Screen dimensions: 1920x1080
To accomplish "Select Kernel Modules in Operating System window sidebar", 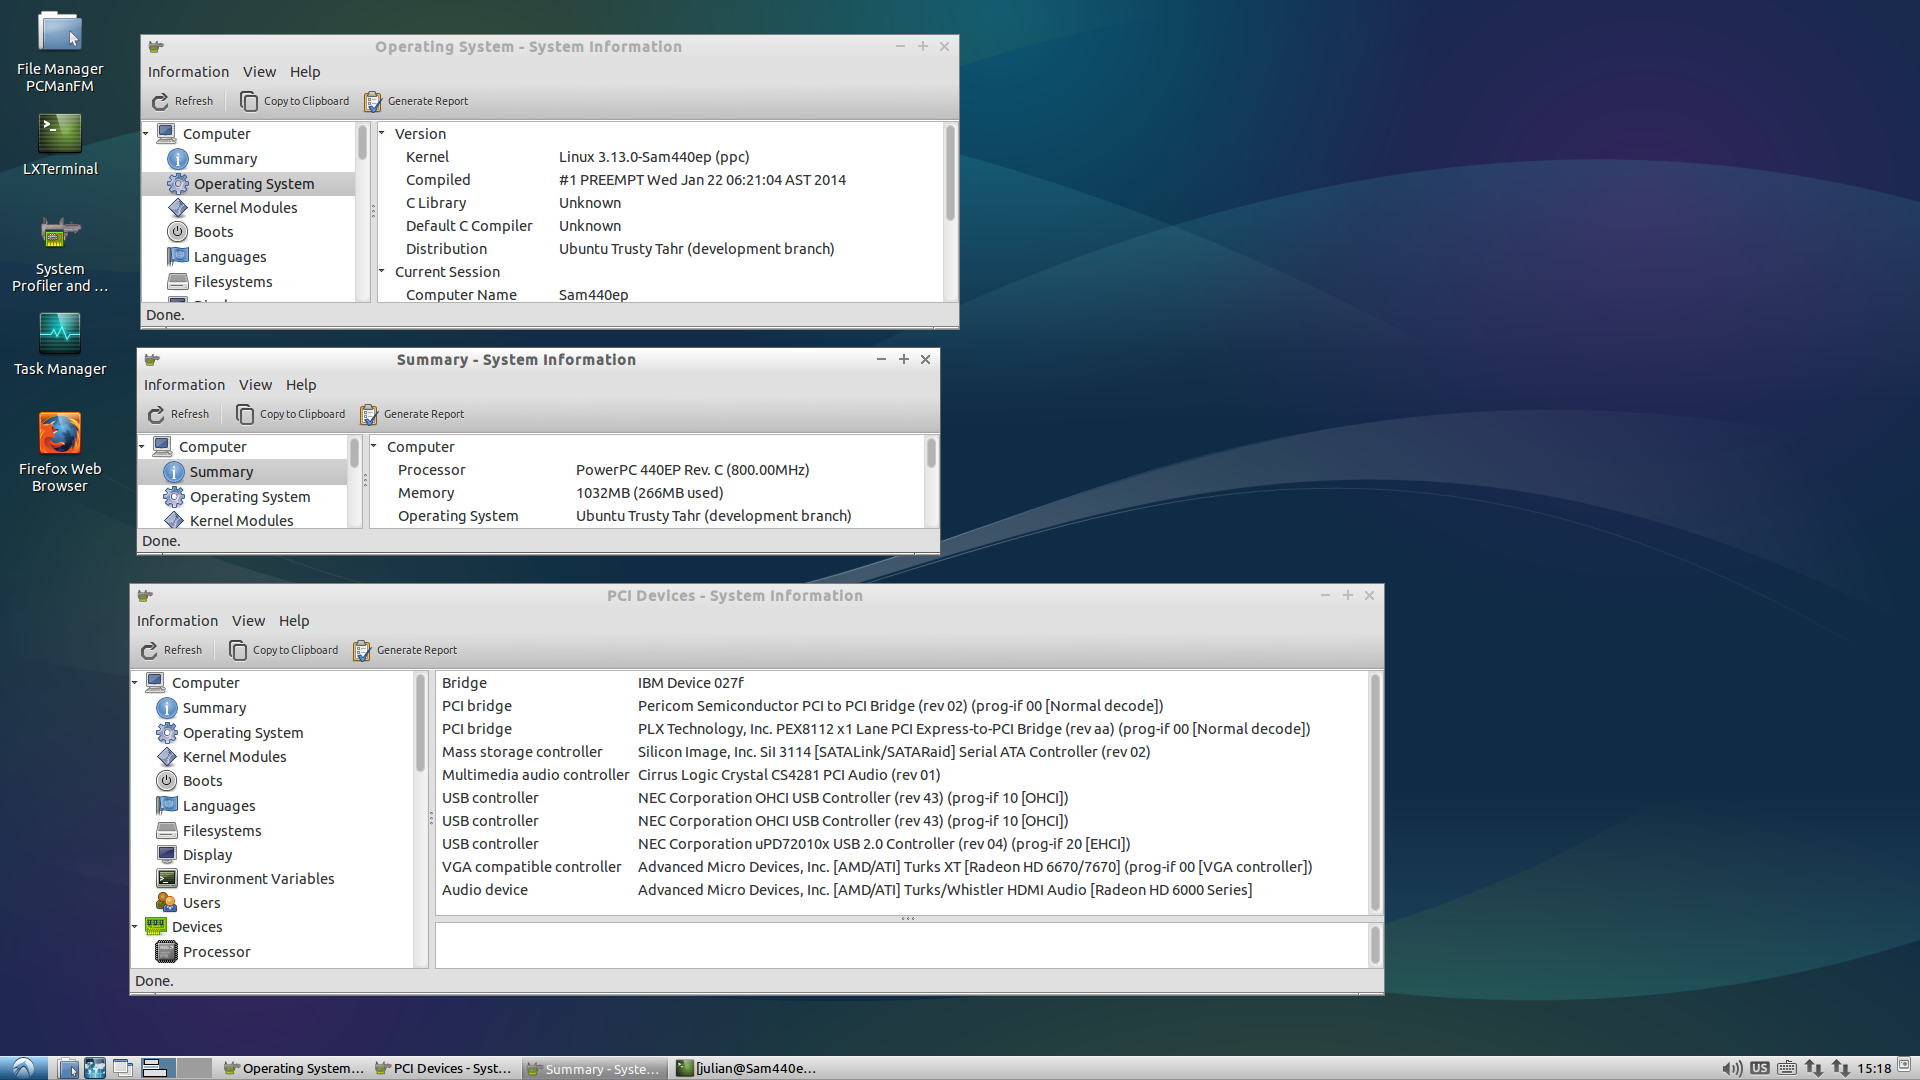I will (245, 208).
